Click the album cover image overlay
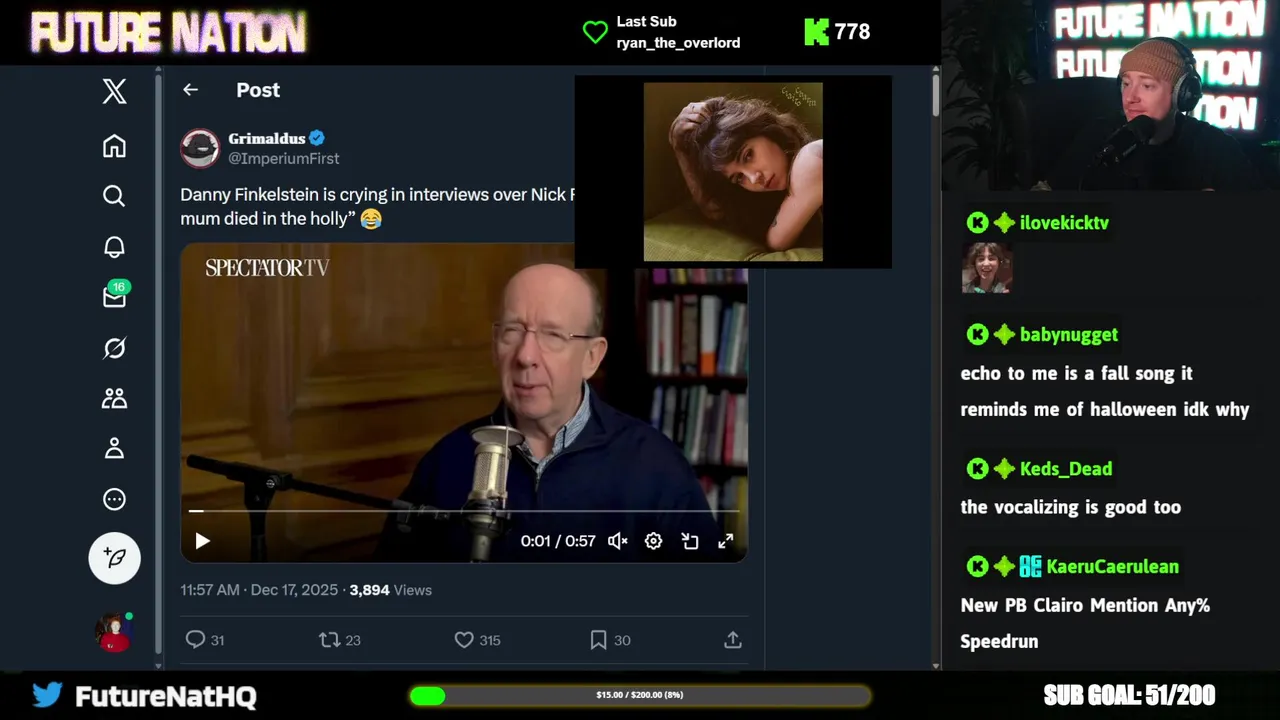The image size is (1280, 720). tap(733, 172)
